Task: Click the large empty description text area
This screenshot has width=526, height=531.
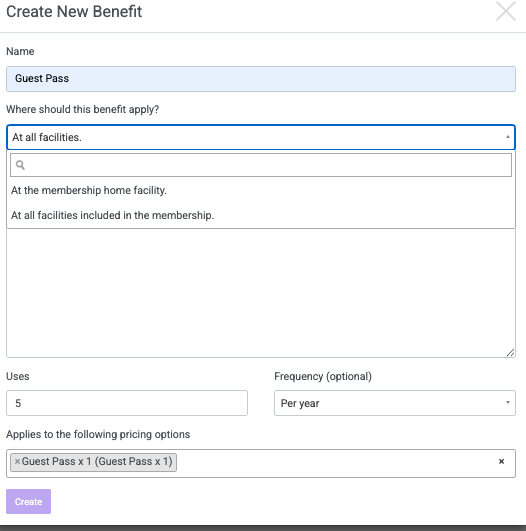Action: coord(261,293)
